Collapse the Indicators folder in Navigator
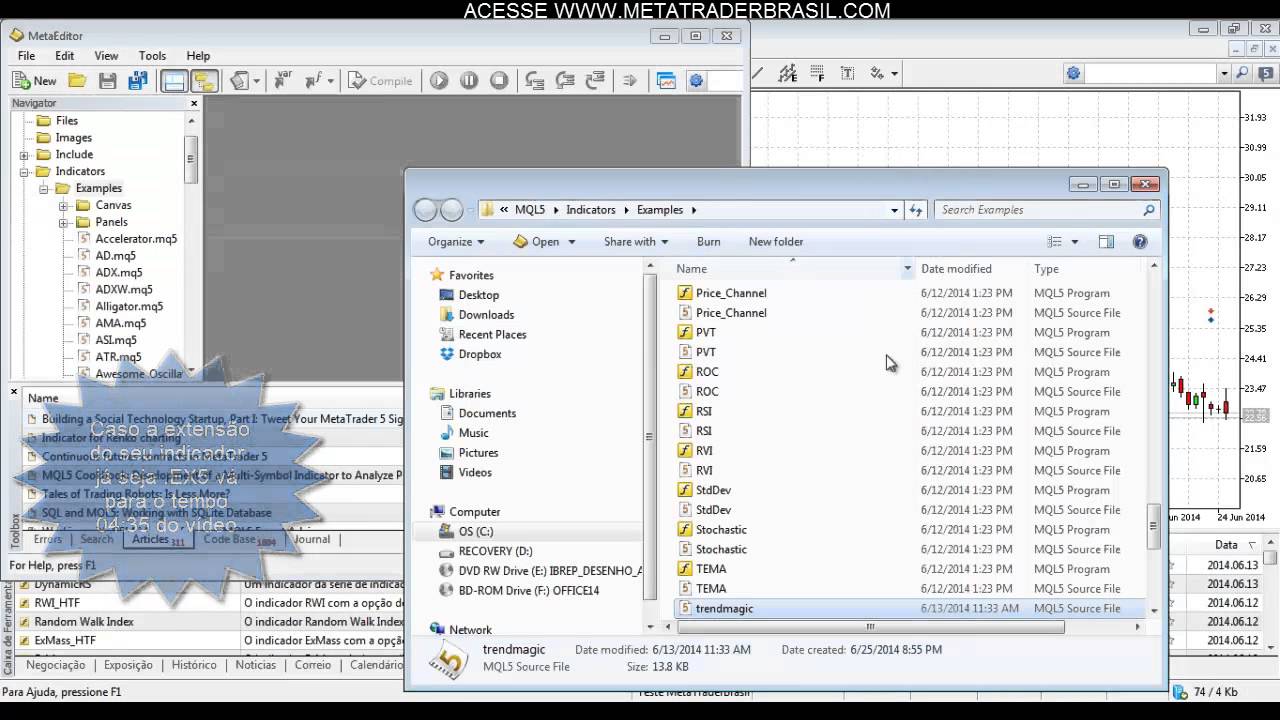This screenshot has width=1280, height=720. pos(24,172)
